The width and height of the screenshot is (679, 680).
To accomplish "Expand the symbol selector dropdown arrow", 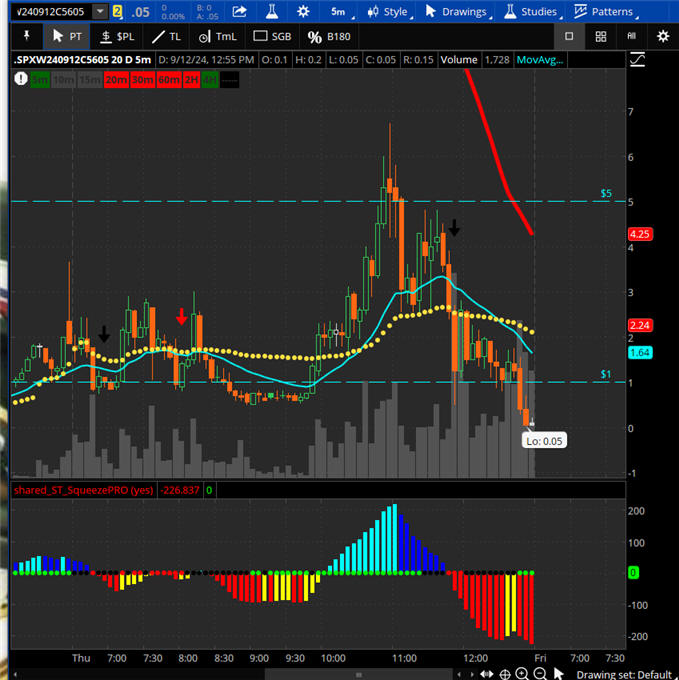I will point(100,12).
